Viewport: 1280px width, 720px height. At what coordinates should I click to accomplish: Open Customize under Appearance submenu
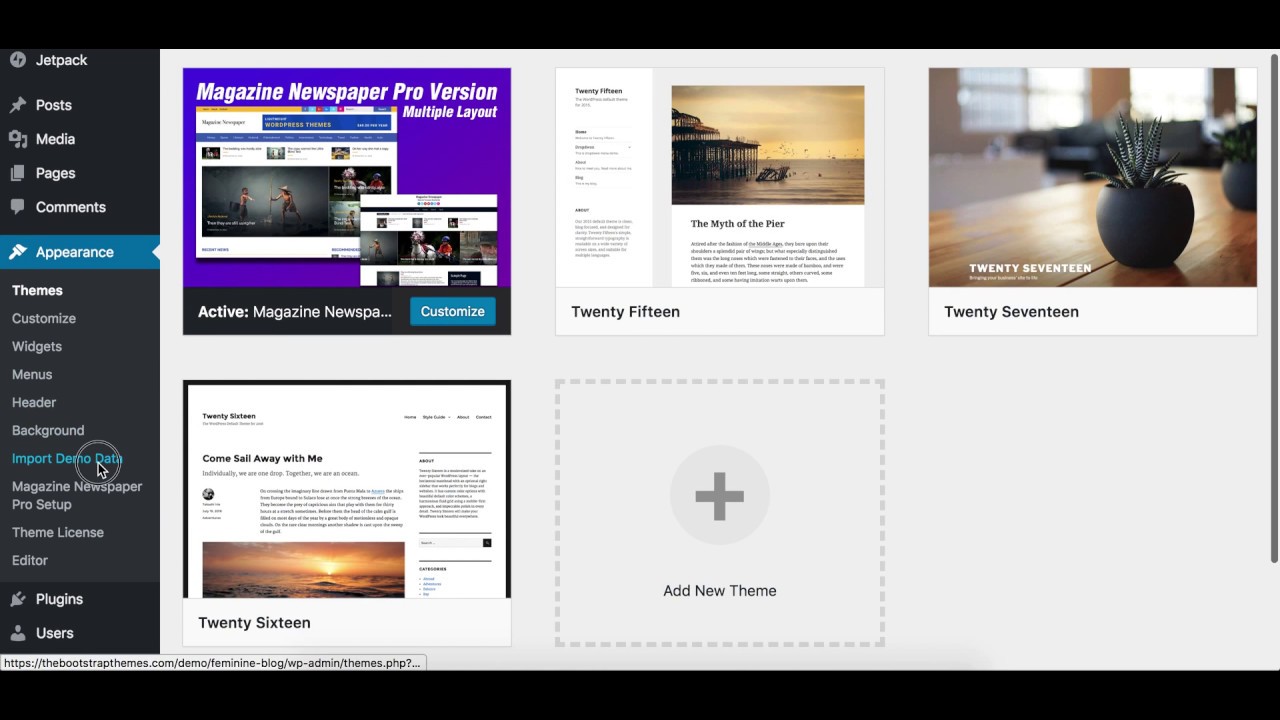pyautogui.click(x=44, y=318)
